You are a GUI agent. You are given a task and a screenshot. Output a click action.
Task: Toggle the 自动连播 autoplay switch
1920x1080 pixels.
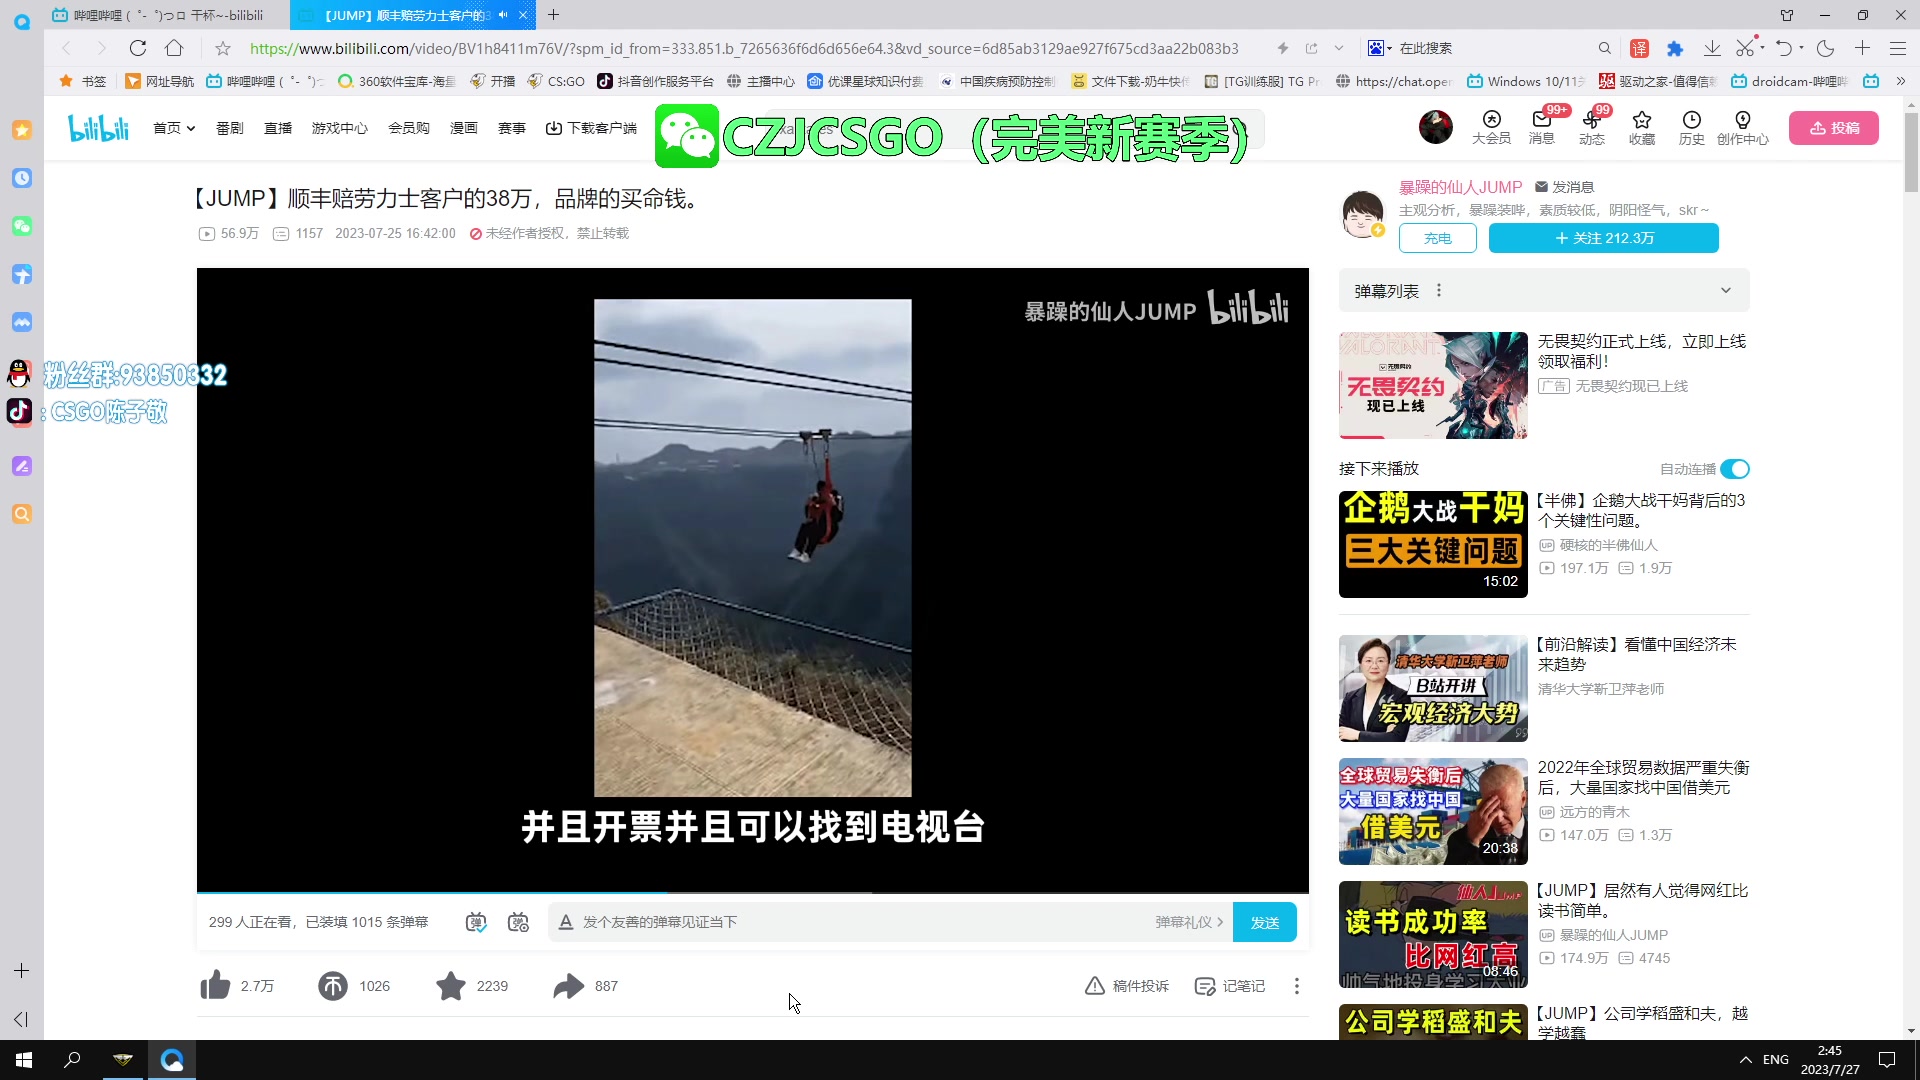click(x=1735, y=468)
